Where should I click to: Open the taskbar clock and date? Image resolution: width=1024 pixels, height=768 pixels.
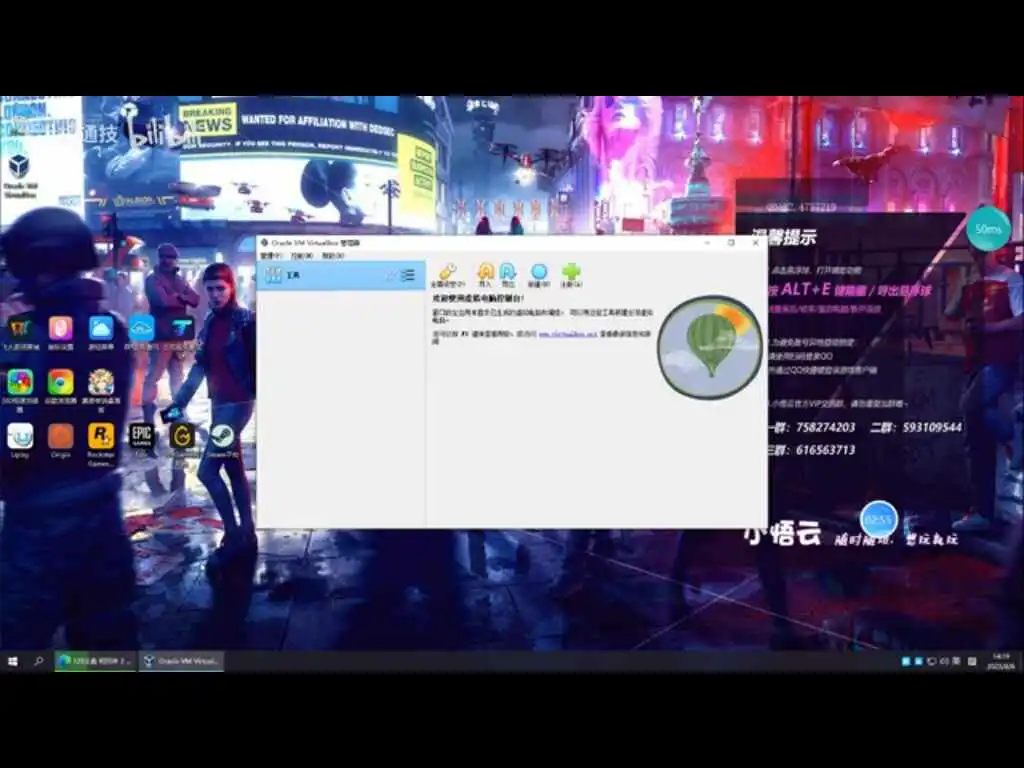click(1000, 662)
